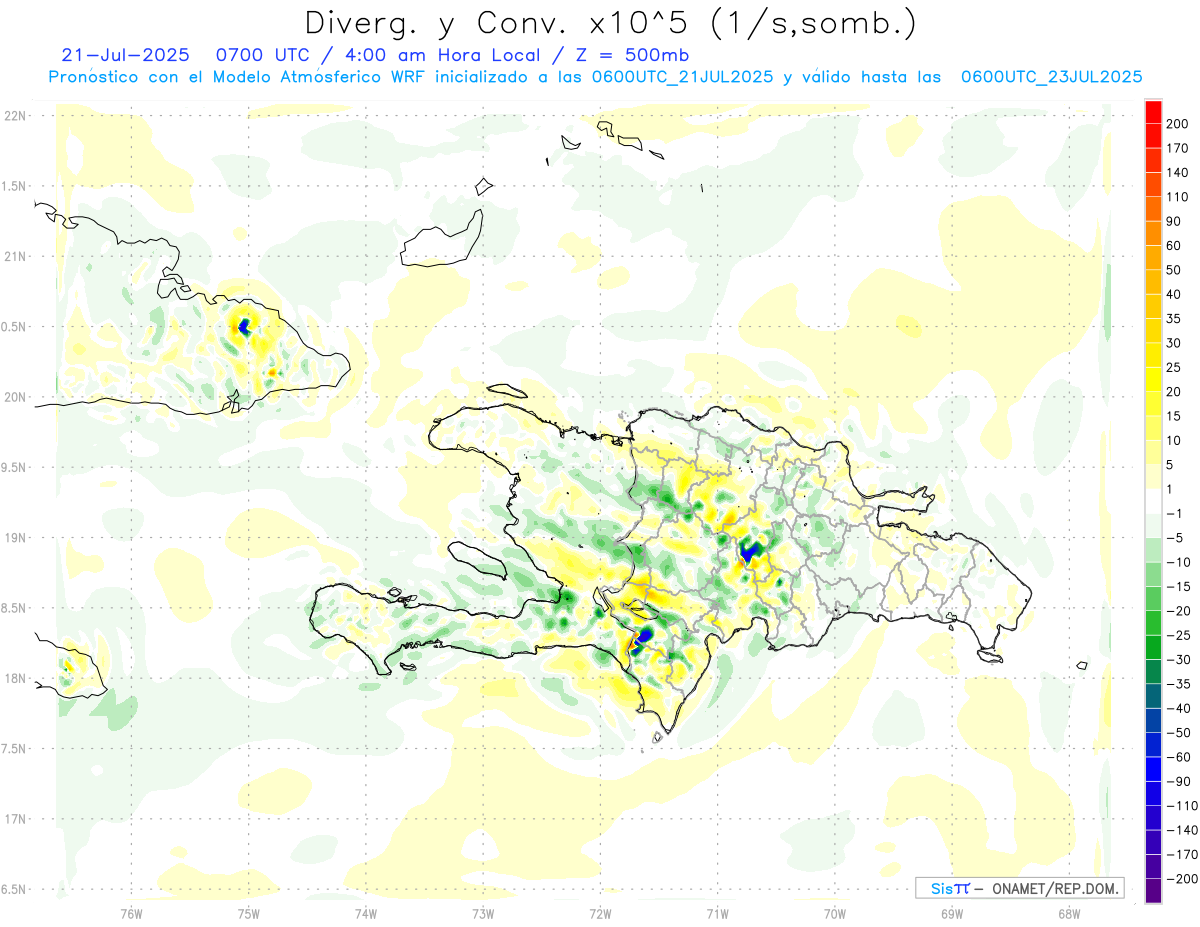Click the "70W" longitude label
Image resolution: width=1200 pixels, height=927 pixels.
pos(835,913)
